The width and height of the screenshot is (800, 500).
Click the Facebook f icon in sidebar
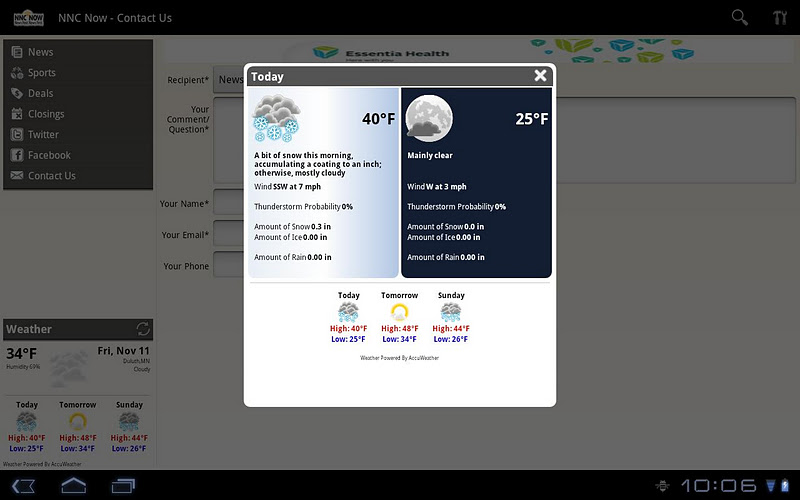click(x=17, y=155)
